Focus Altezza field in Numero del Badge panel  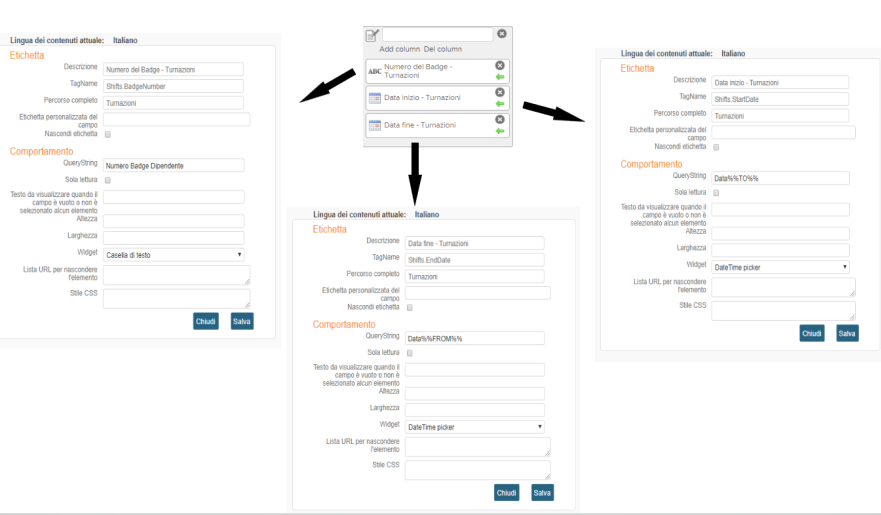tap(174, 221)
